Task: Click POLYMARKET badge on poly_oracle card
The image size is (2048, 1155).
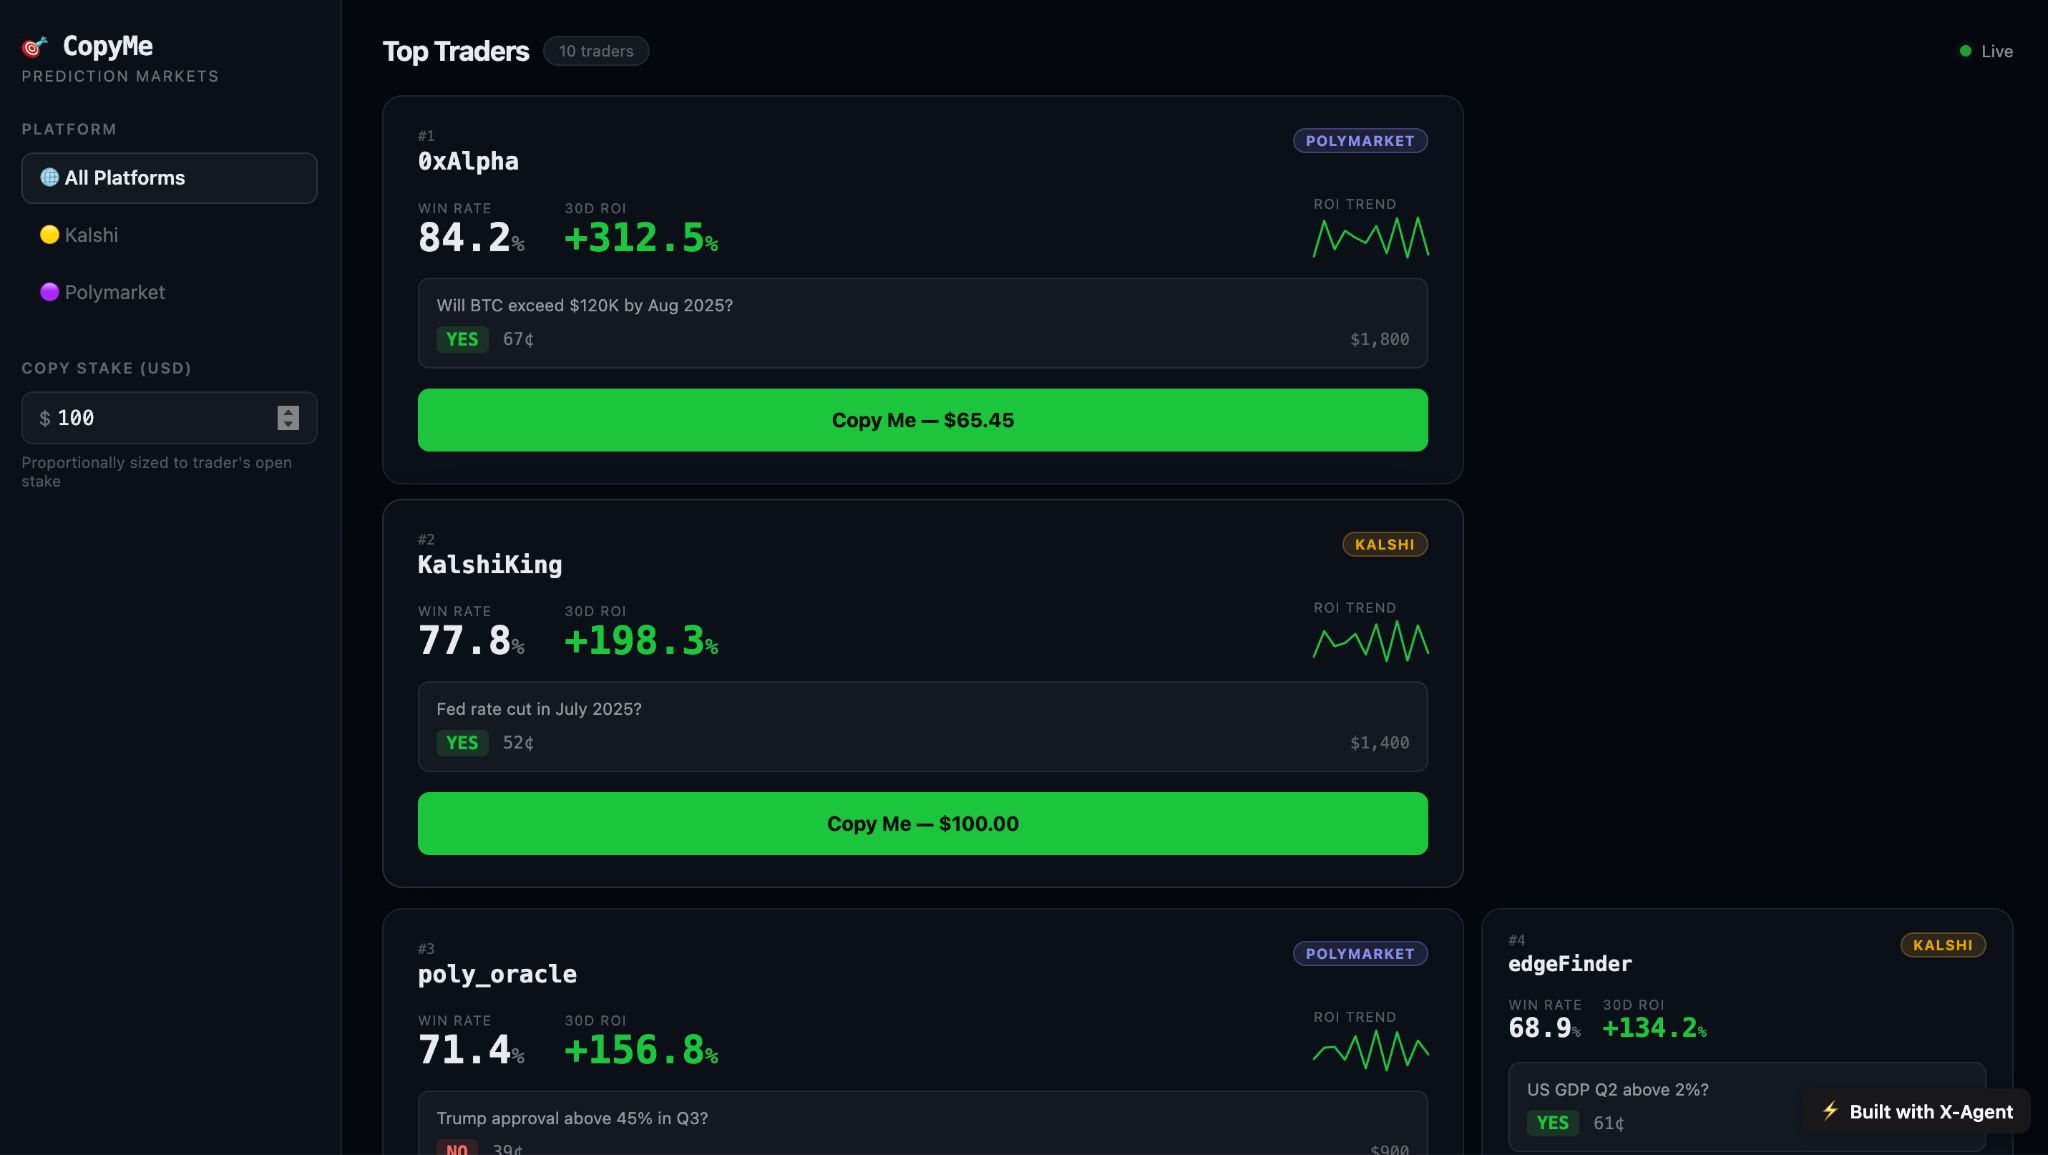Action: pos(1360,954)
